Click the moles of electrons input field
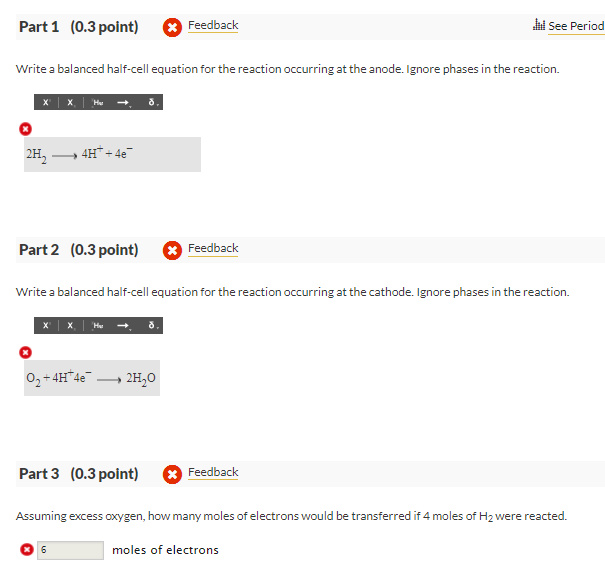The width and height of the screenshot is (605, 572). 71,550
